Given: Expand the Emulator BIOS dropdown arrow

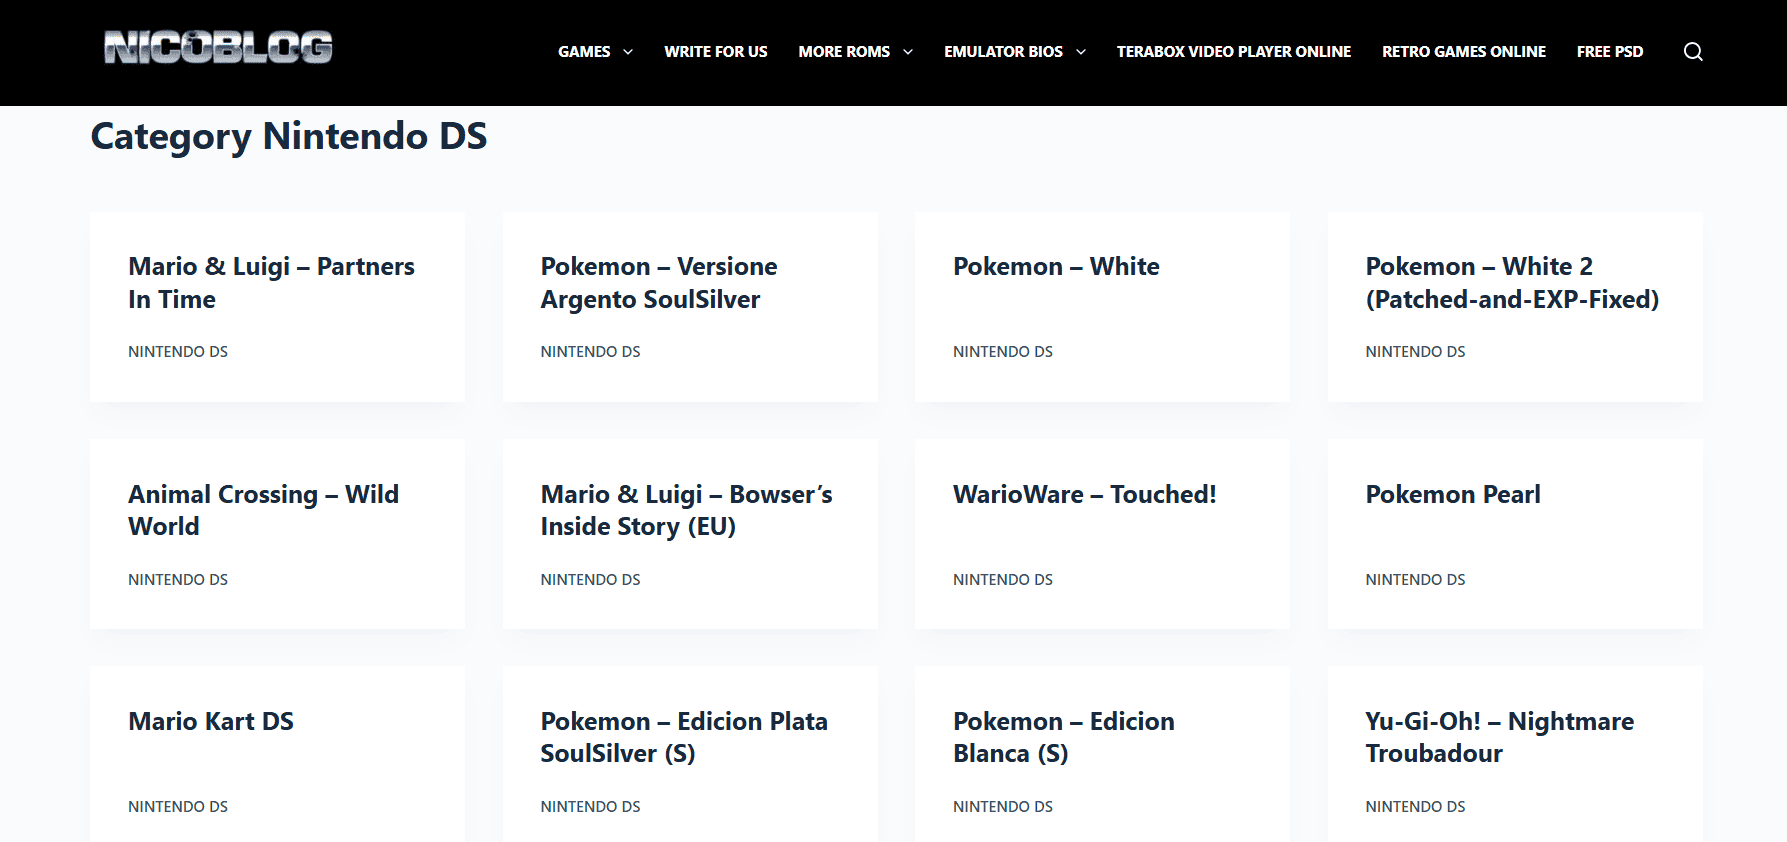Looking at the screenshot, I should 1081,52.
